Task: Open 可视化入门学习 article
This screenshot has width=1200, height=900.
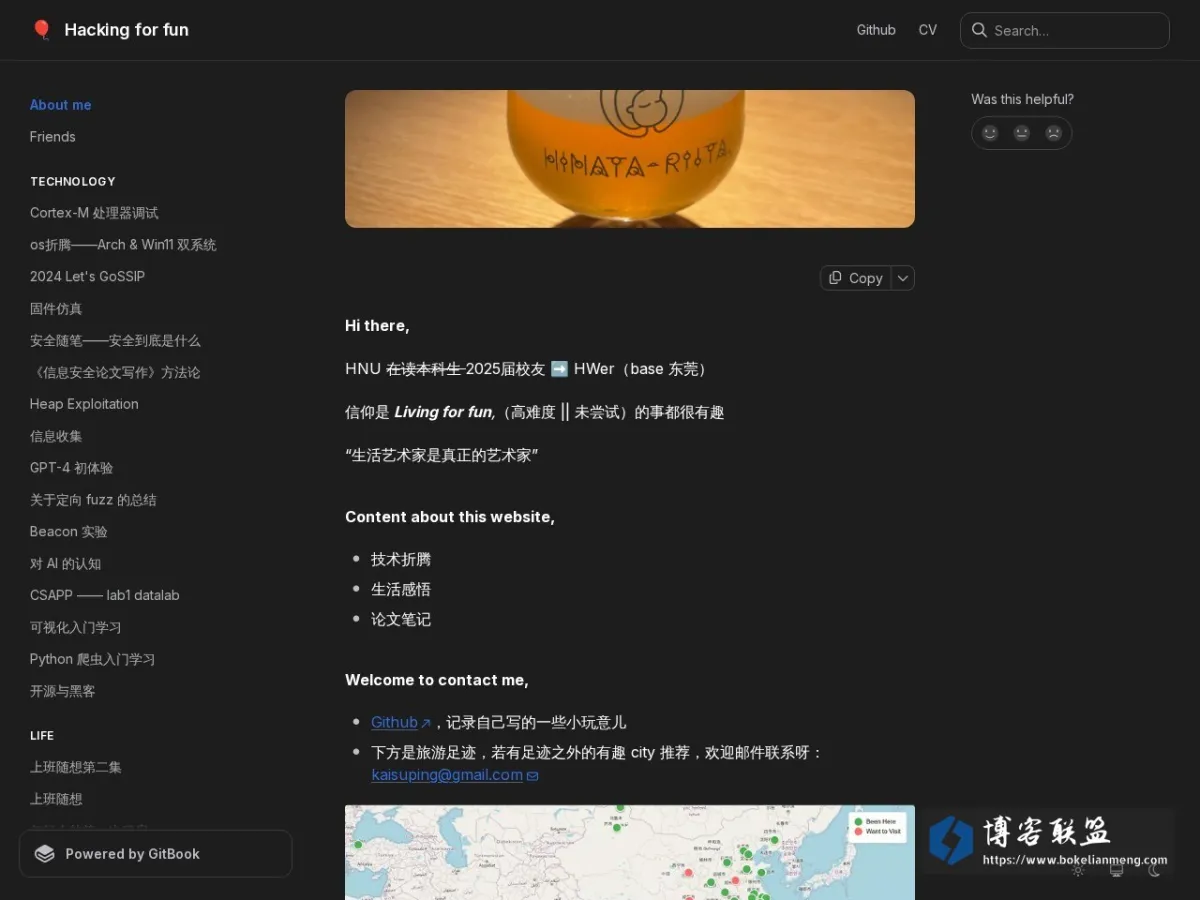Action: pyautogui.click(x=75, y=627)
